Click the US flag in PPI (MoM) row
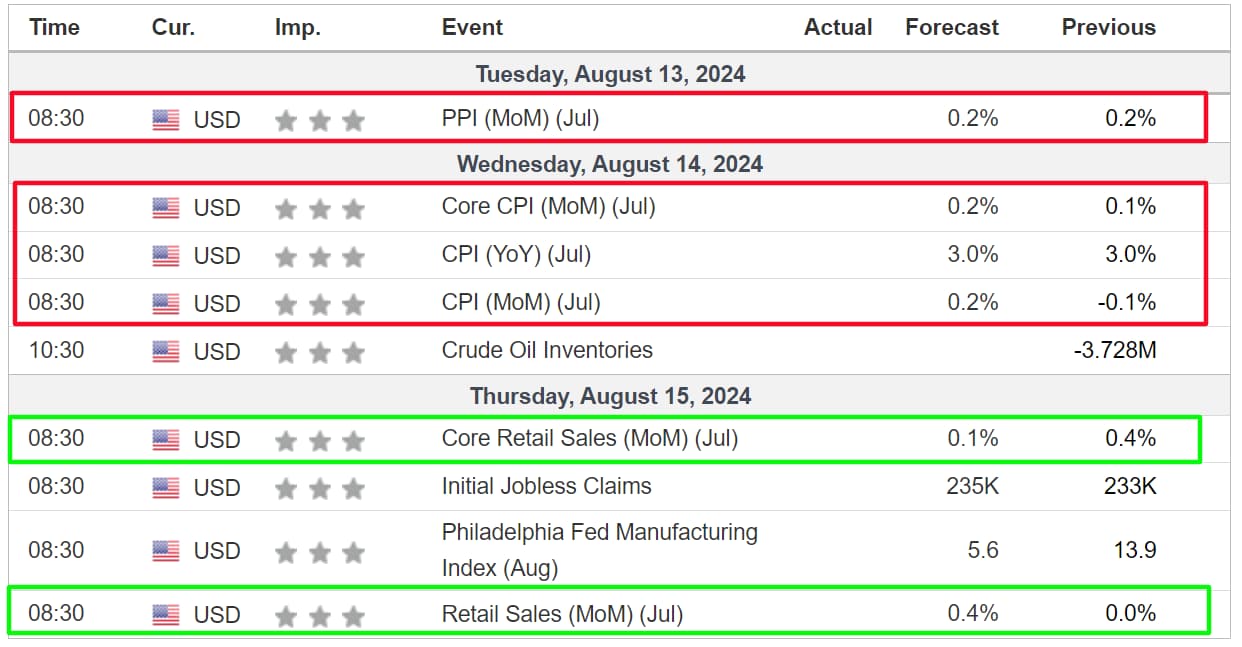1242x647 pixels. [166, 120]
